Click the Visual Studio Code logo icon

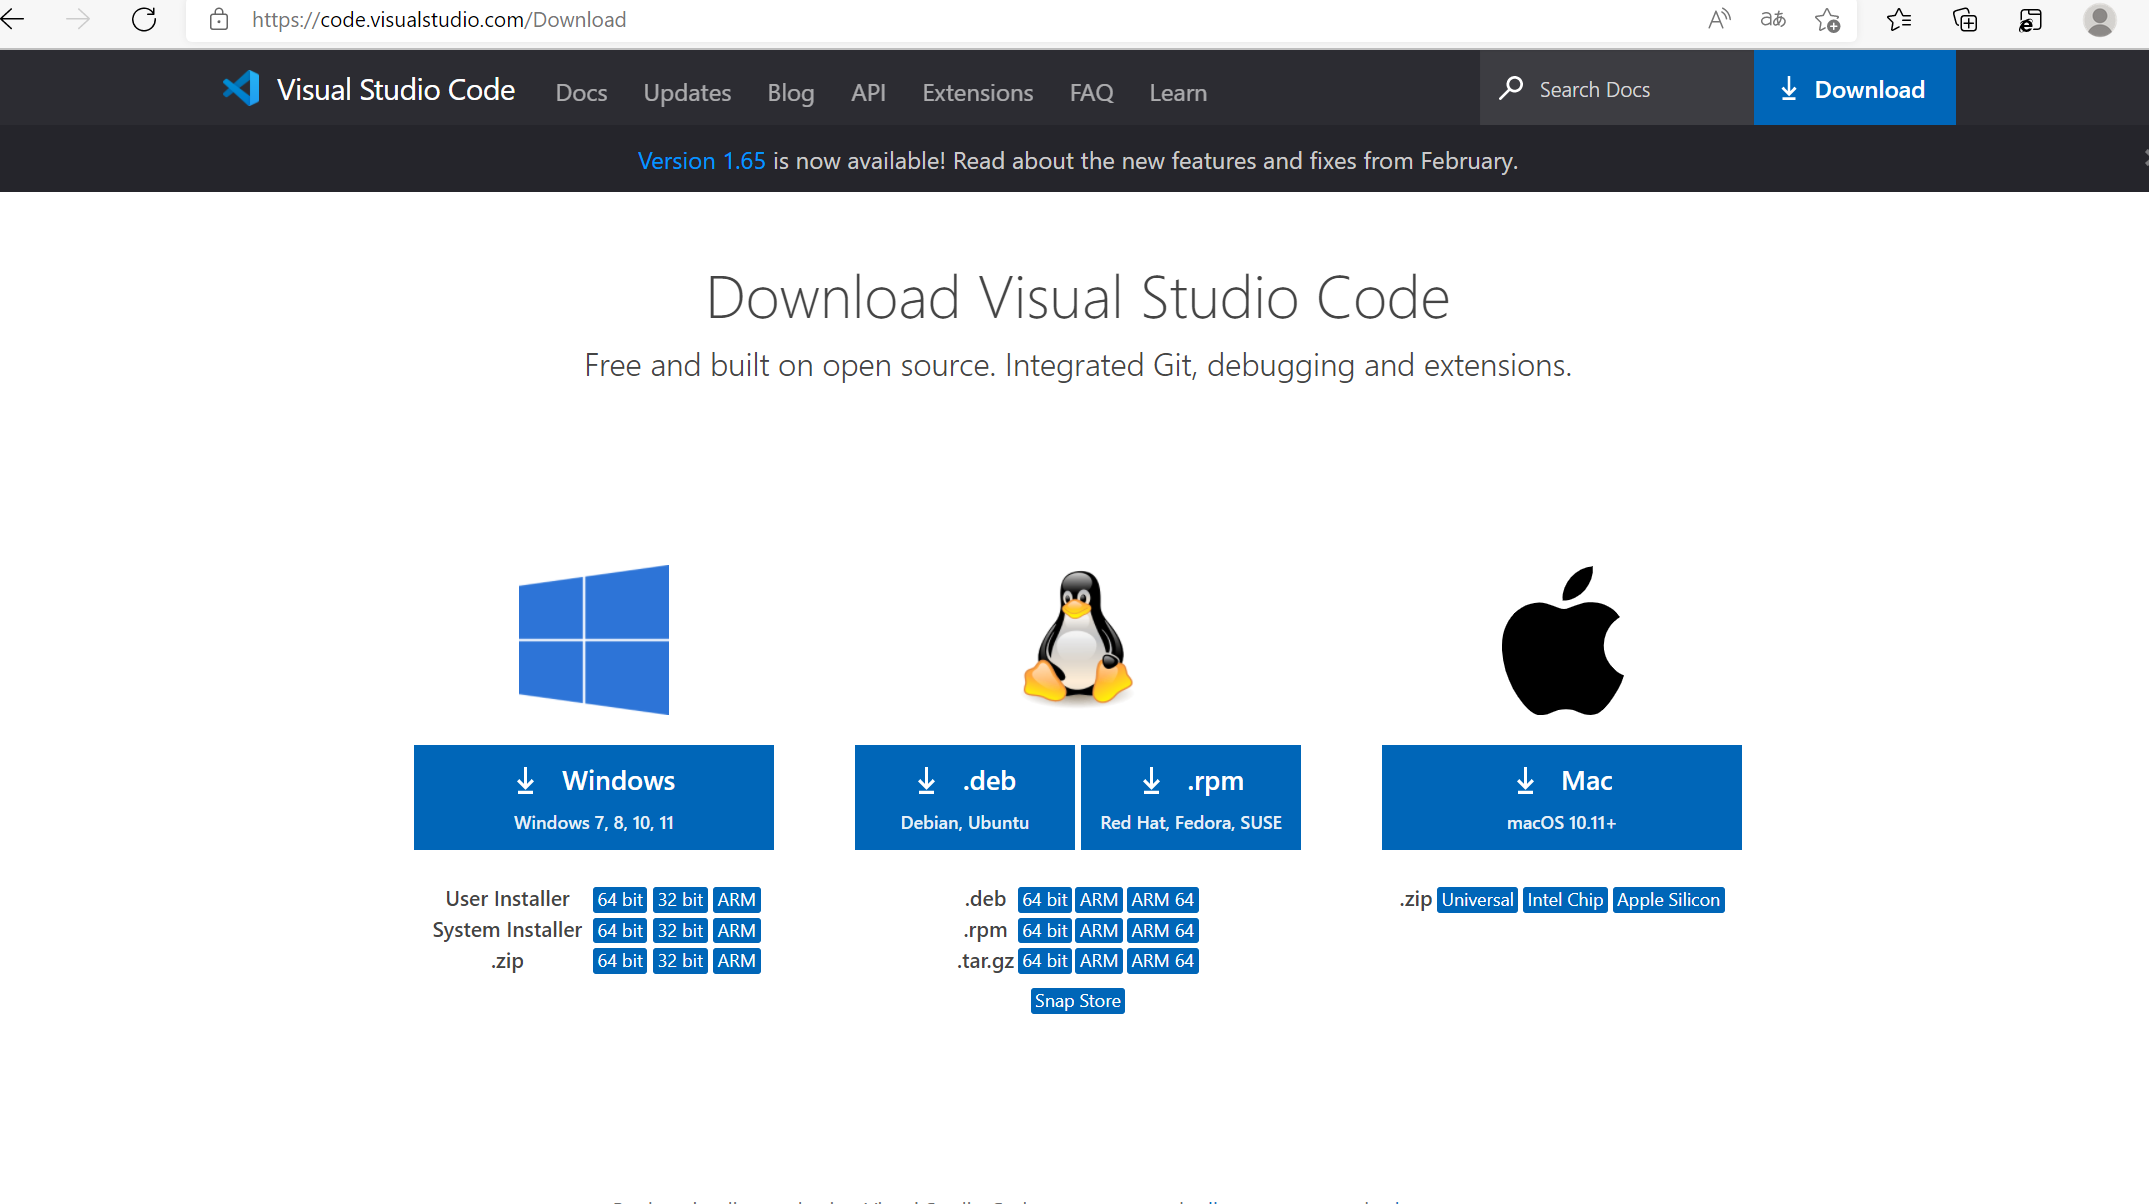(x=241, y=89)
